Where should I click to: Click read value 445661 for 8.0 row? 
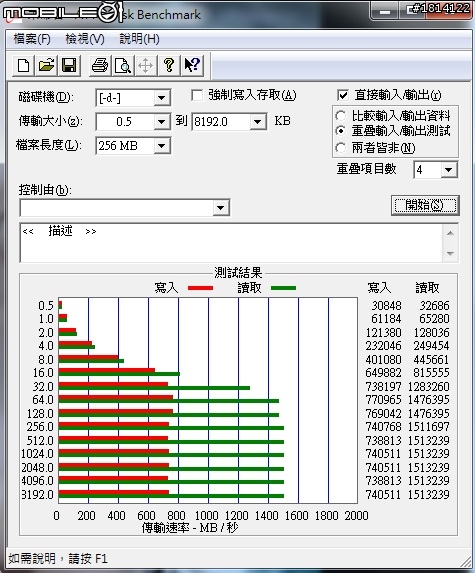431,360
